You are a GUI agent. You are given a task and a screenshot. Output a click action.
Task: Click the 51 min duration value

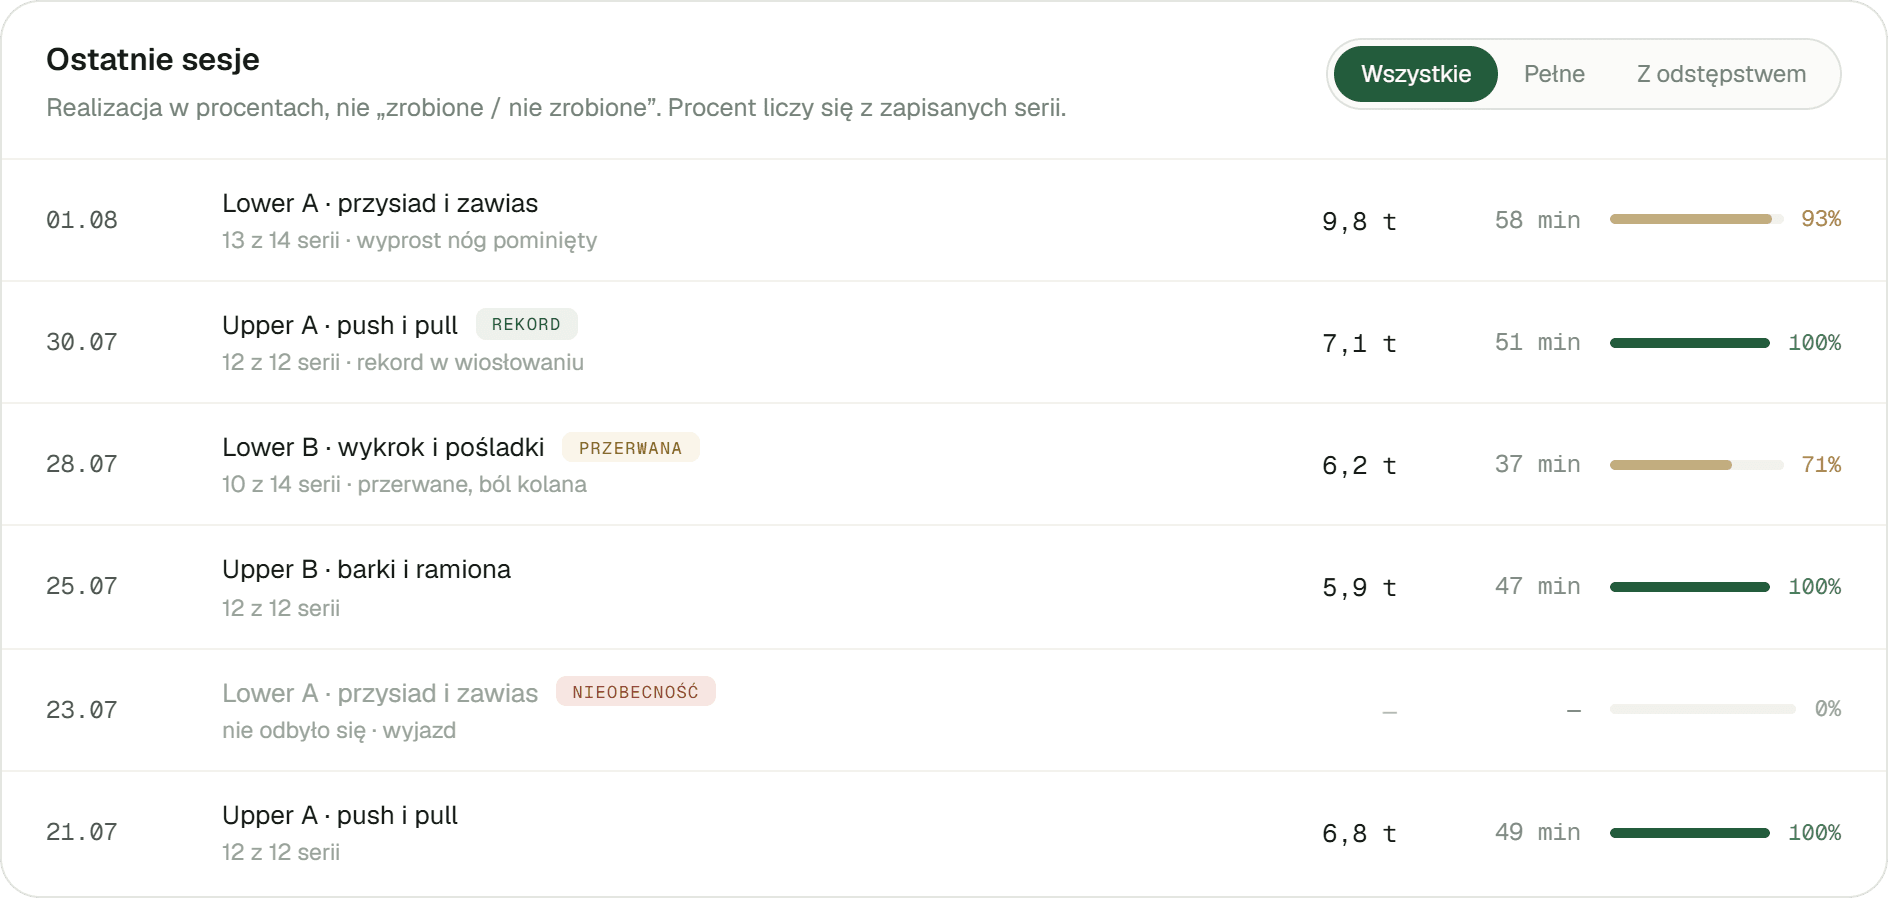[1537, 343]
